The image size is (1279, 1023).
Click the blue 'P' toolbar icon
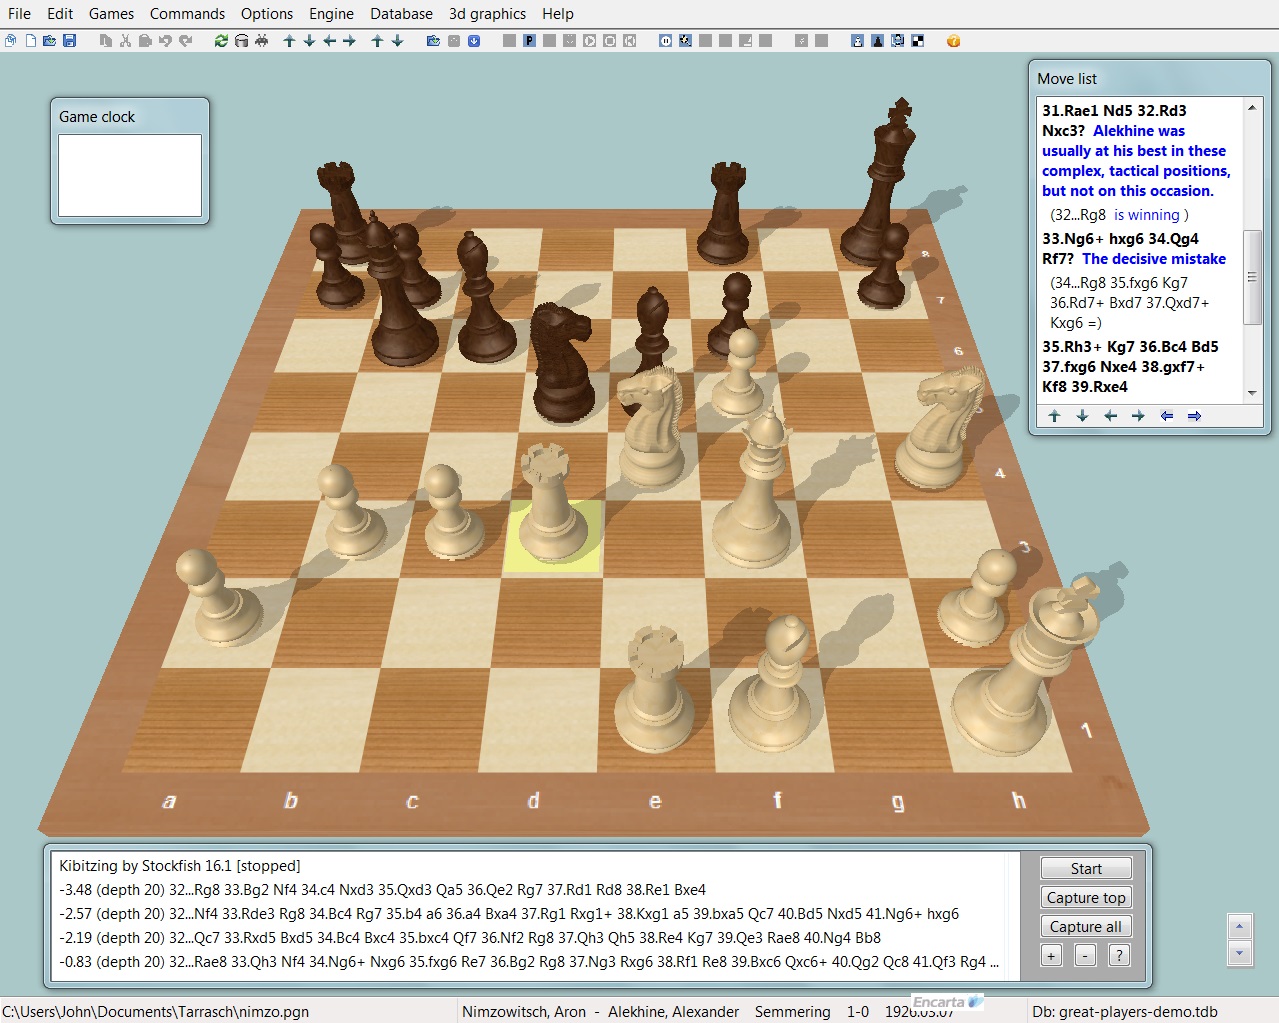click(x=529, y=41)
